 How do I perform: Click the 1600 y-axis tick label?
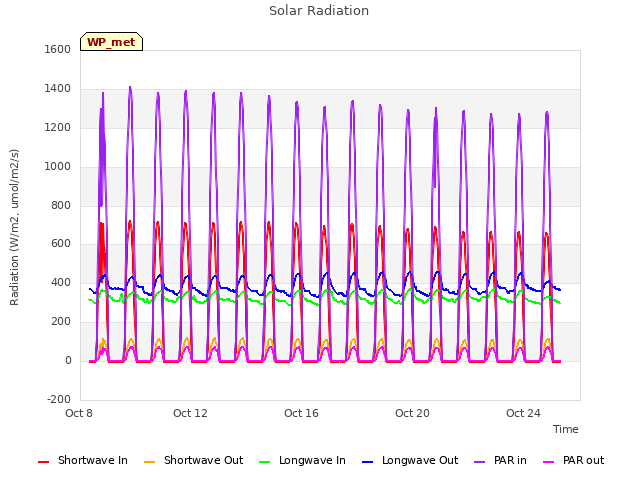58,49
